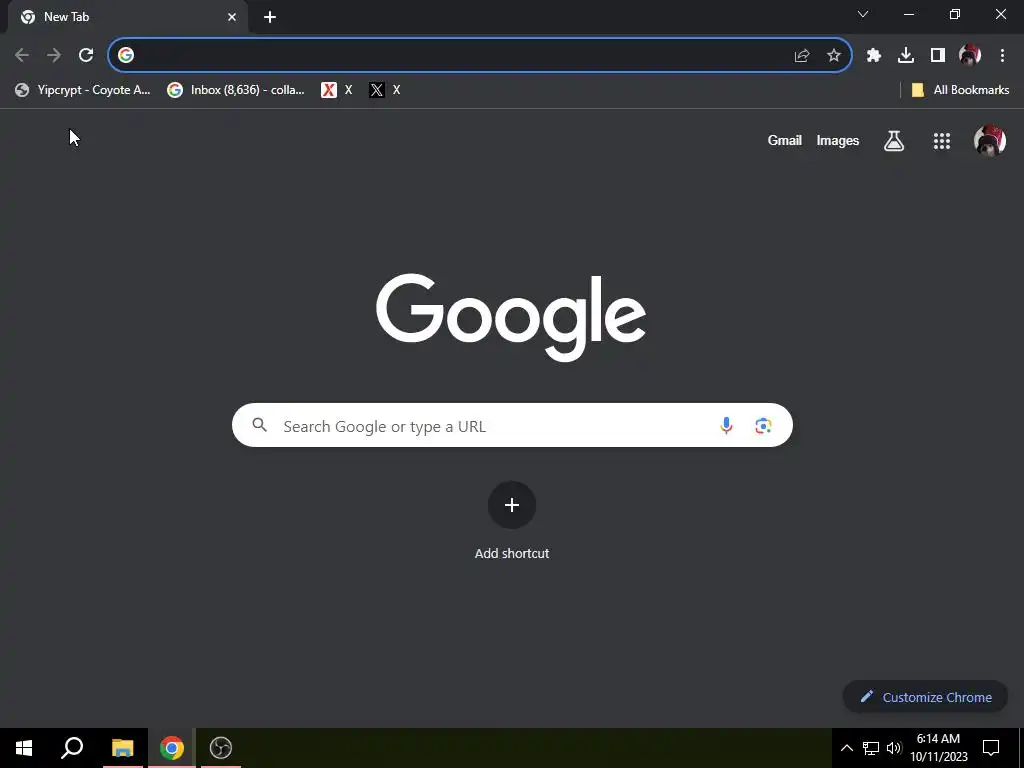Open the Downloads icon in toolbar
This screenshot has height=768, width=1024.
pos(906,56)
